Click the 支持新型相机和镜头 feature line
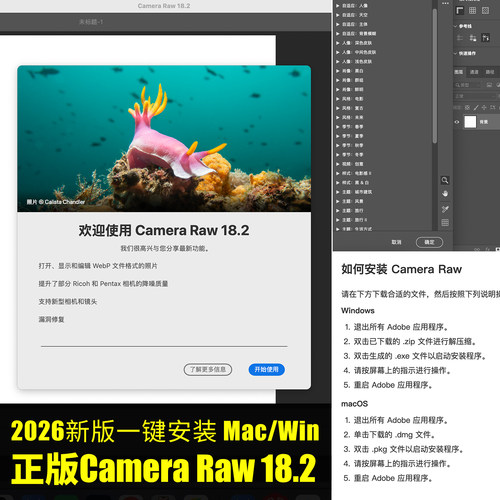The width and height of the screenshot is (500, 500). tap(68, 302)
